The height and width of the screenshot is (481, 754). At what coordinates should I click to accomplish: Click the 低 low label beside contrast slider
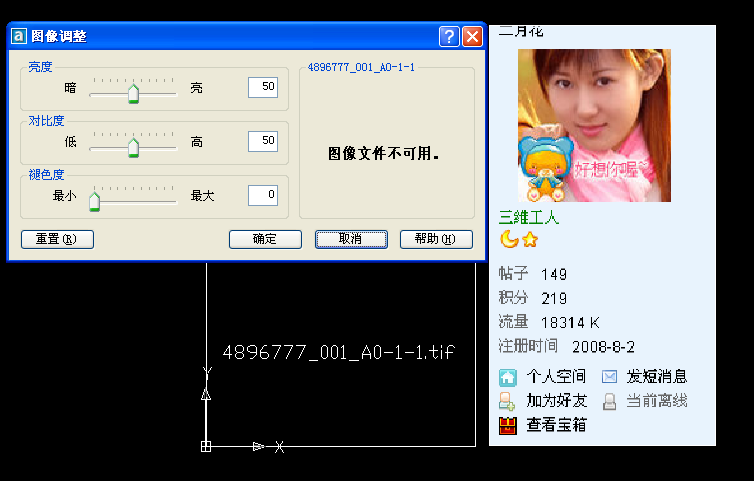tap(70, 142)
